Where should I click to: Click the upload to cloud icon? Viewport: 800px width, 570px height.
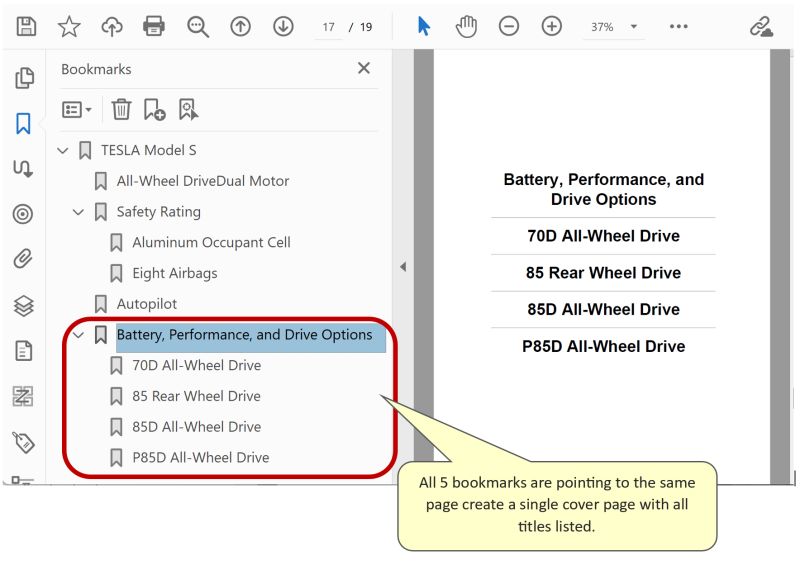point(112,26)
